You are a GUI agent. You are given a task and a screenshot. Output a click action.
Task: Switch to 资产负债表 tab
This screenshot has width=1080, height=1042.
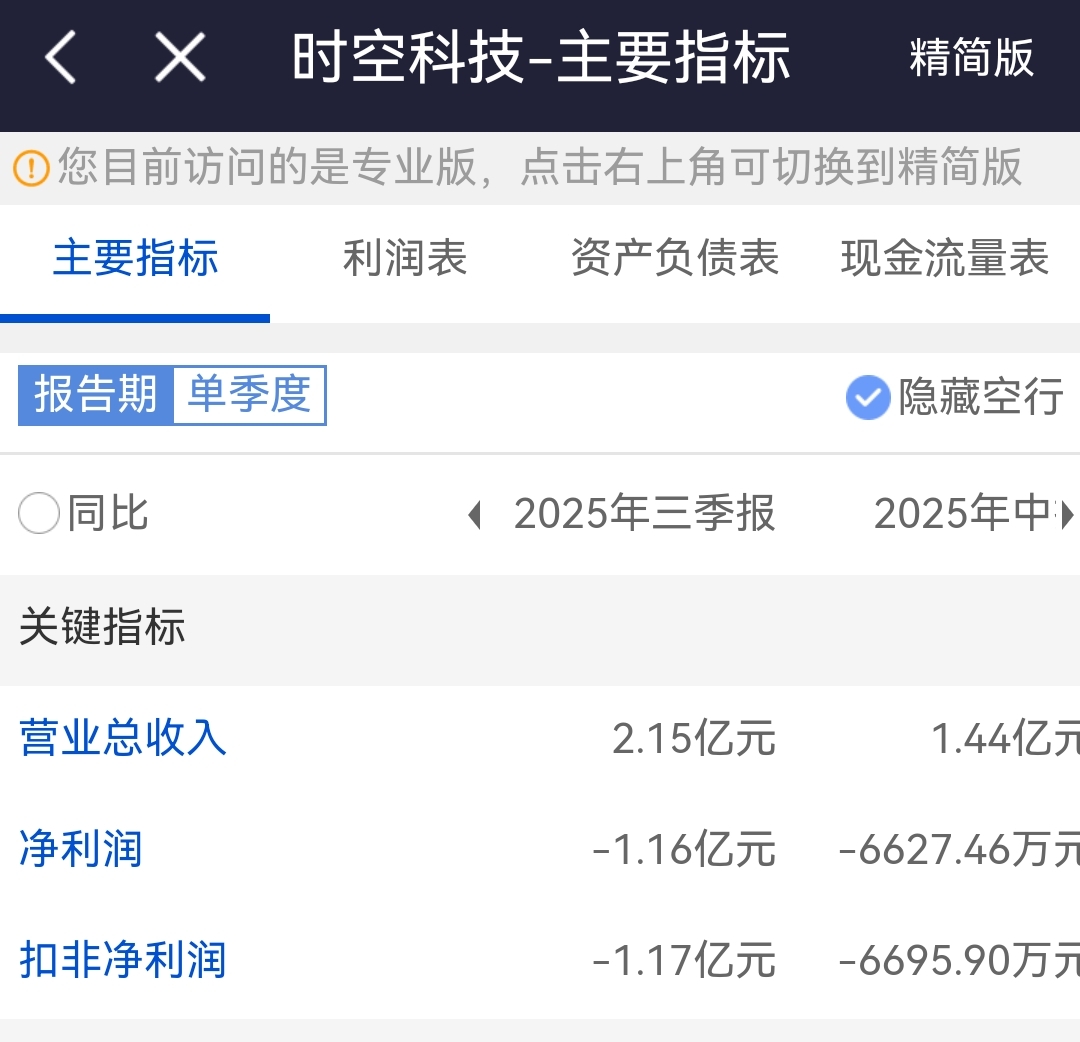[x=675, y=259]
